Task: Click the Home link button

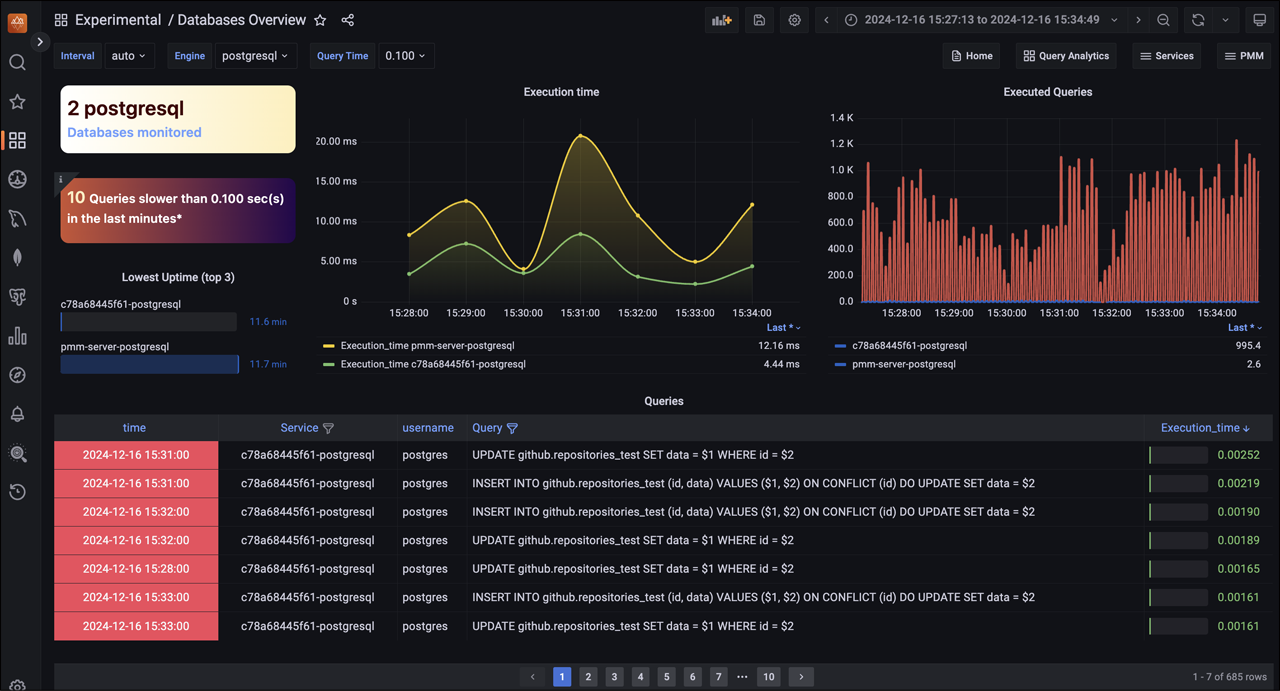Action: (971, 56)
